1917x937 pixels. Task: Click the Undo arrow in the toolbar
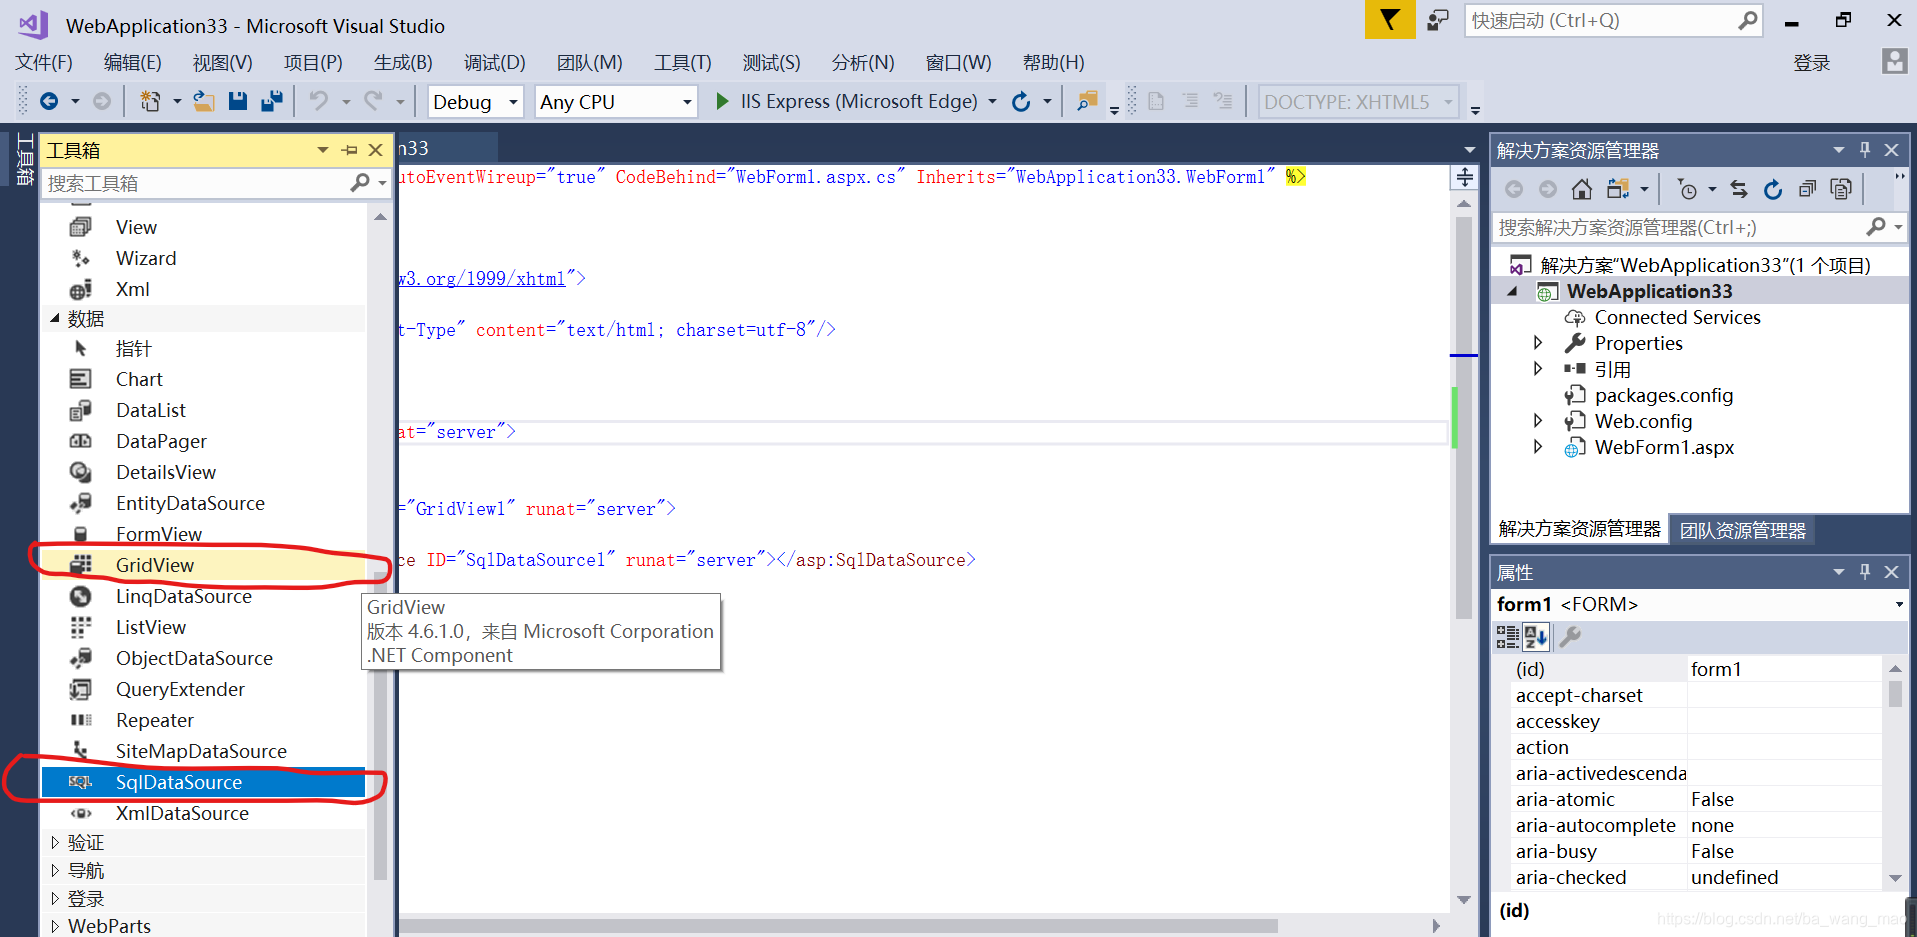tap(318, 101)
